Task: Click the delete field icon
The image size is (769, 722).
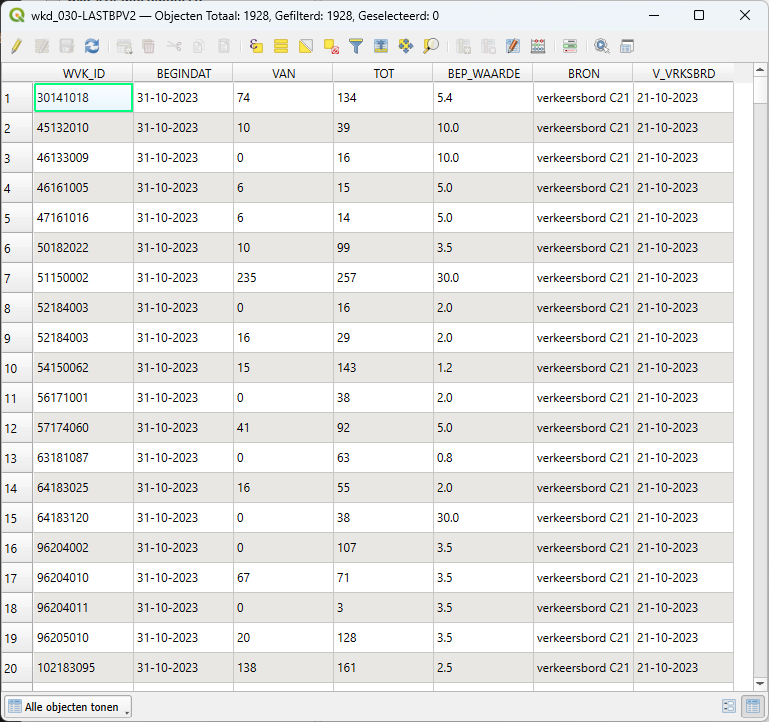Action: [488, 47]
